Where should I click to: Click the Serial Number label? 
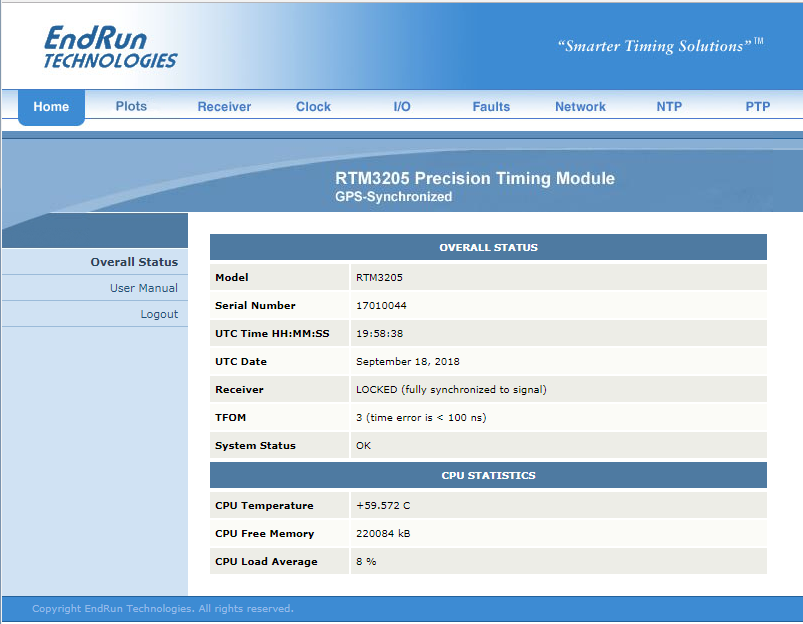[255, 305]
